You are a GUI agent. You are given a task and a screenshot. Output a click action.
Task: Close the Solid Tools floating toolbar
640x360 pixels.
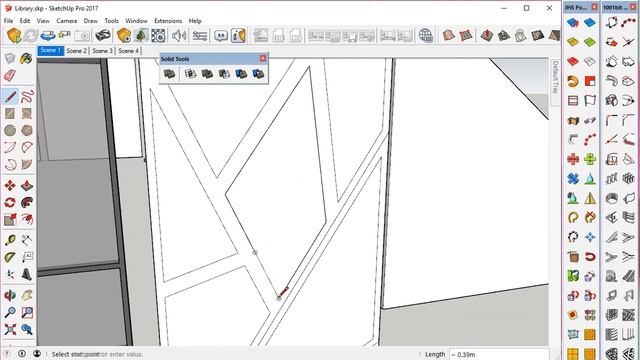tap(263, 58)
